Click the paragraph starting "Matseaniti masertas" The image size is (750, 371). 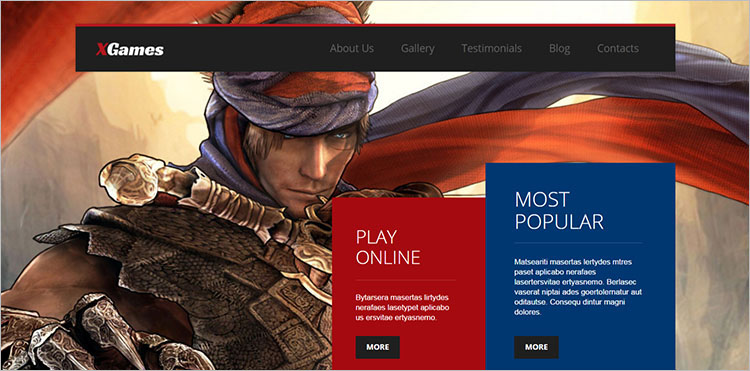coord(578,287)
